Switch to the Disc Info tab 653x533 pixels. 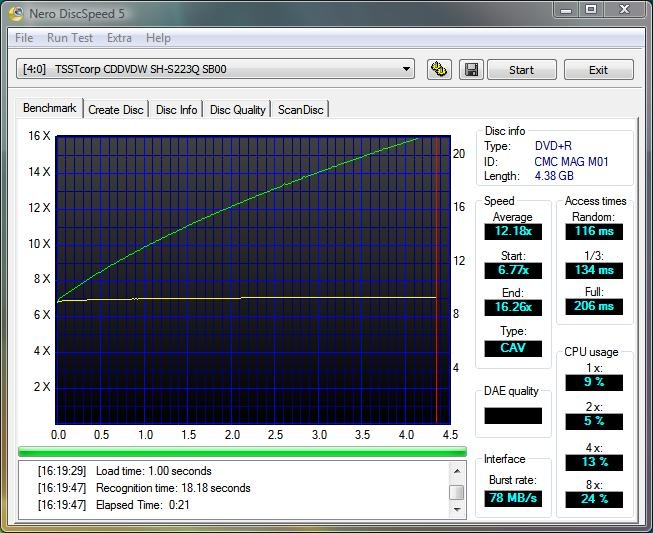point(177,110)
